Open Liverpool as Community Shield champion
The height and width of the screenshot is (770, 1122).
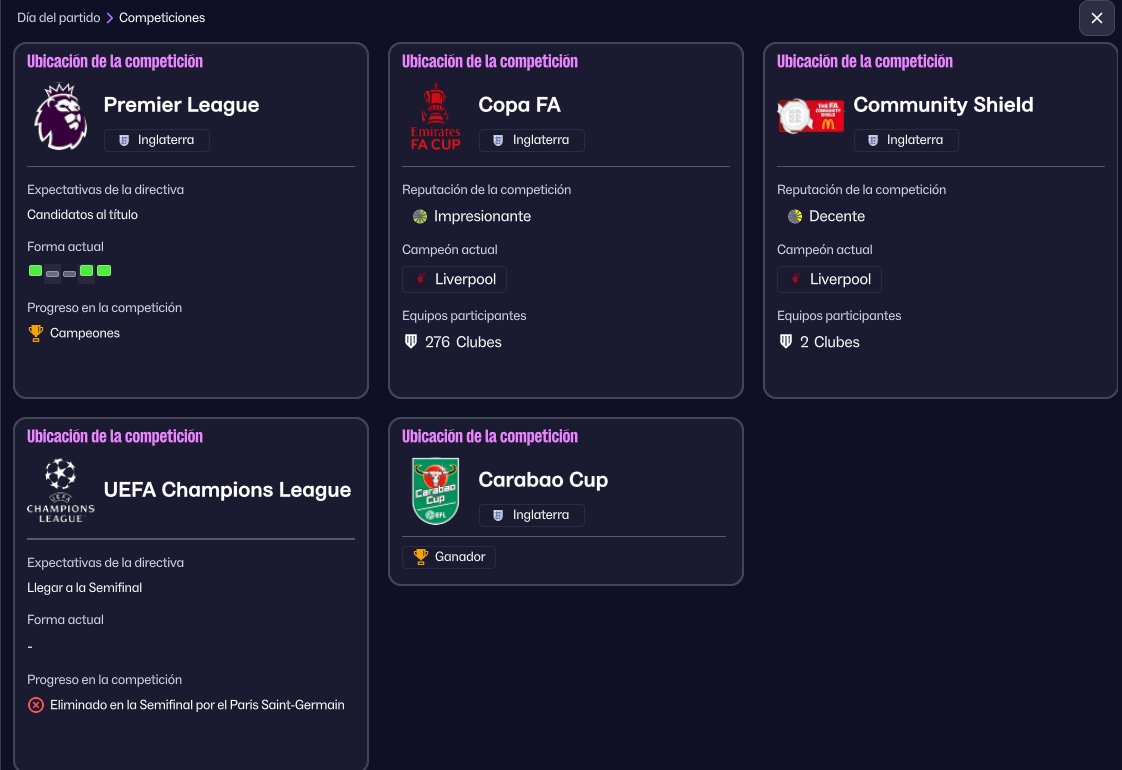pos(830,279)
